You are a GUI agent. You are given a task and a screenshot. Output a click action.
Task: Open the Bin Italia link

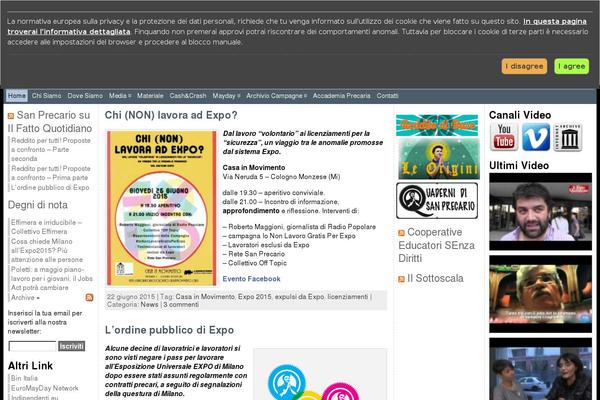point(24,378)
